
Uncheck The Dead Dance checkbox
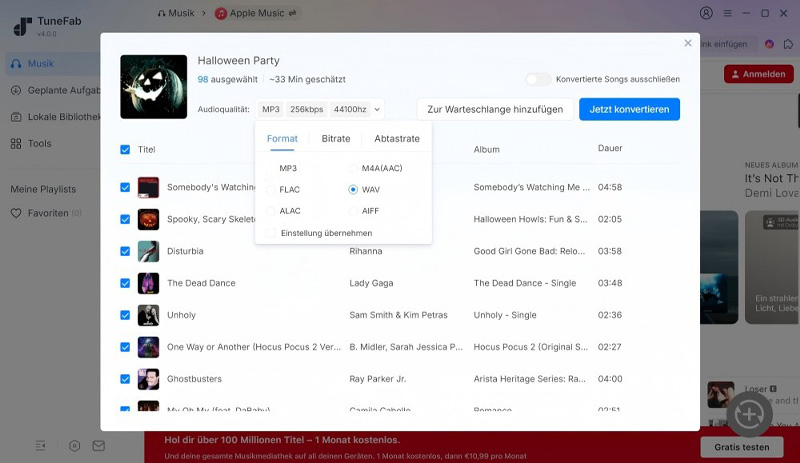(x=125, y=283)
